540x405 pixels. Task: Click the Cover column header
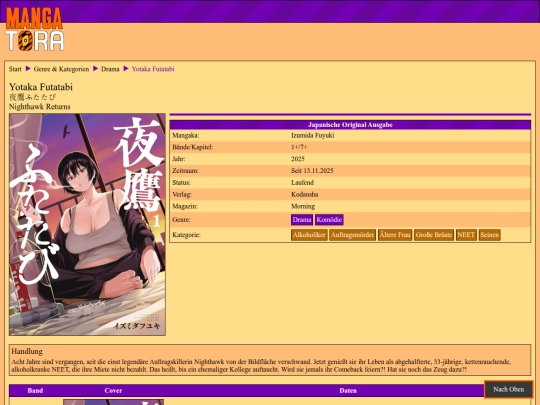tap(113, 390)
